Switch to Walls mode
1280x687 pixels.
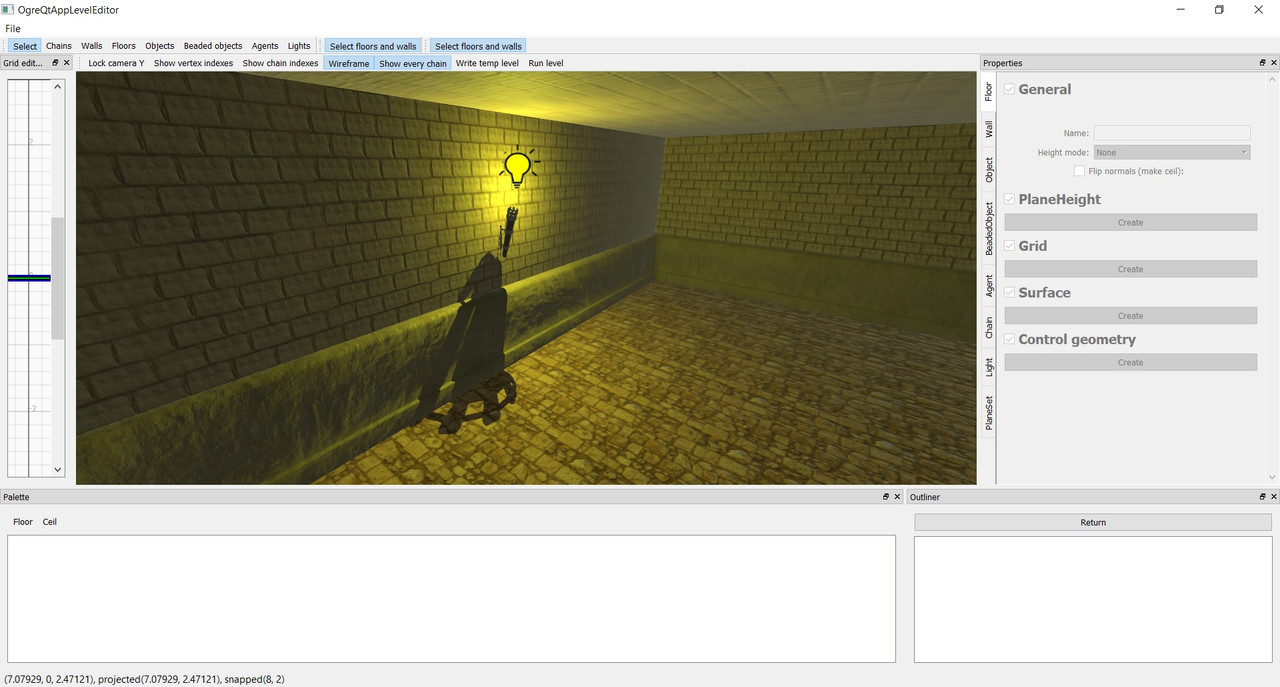pos(92,46)
